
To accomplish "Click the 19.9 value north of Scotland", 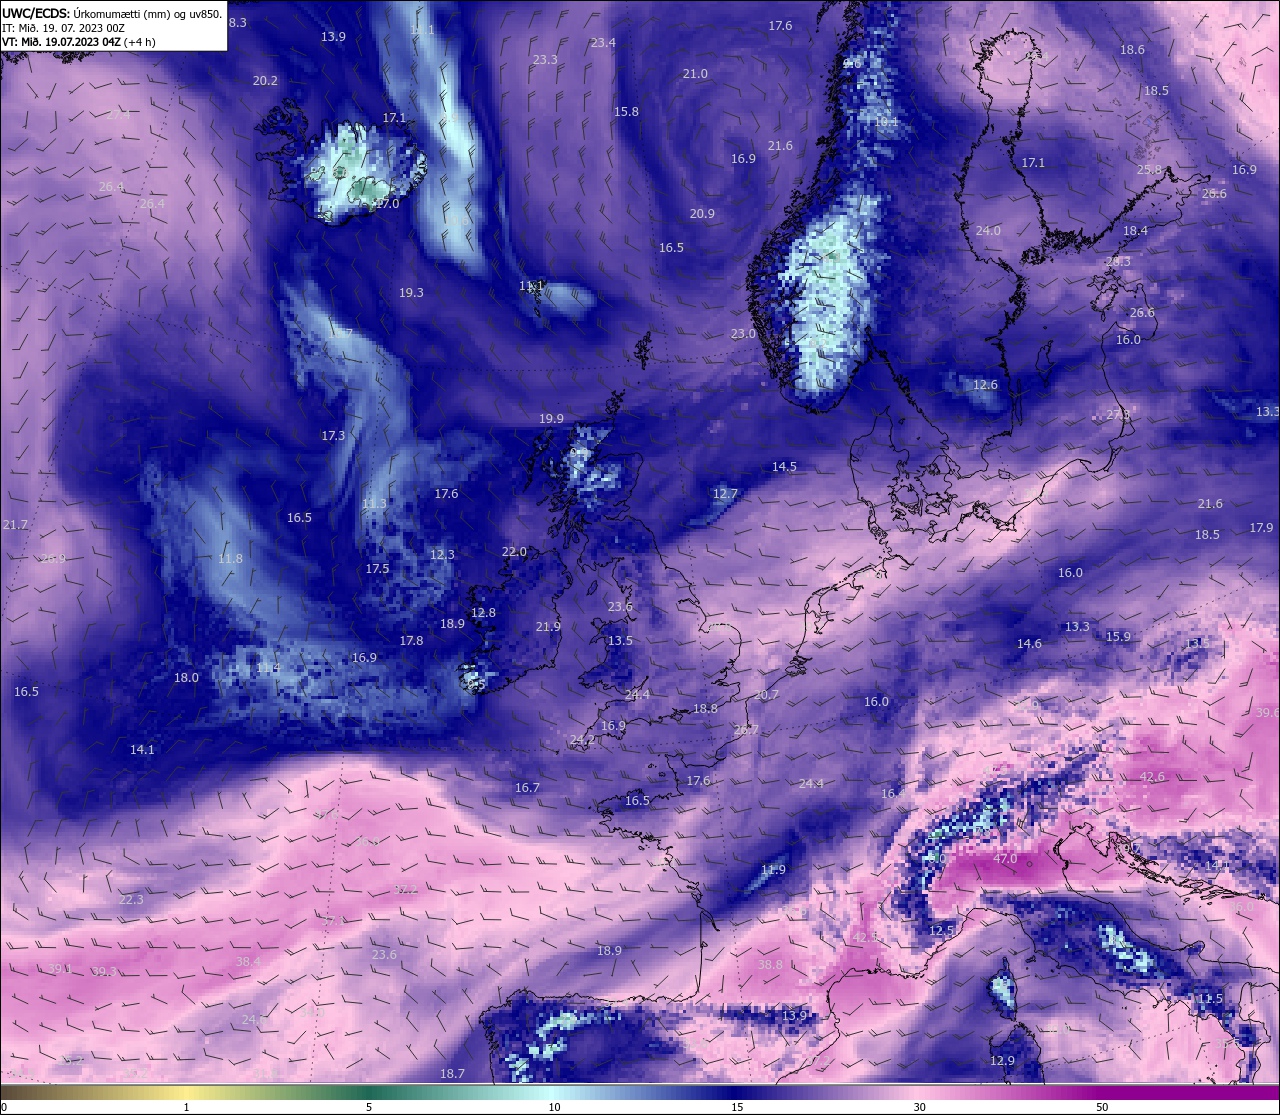I will tap(551, 418).
